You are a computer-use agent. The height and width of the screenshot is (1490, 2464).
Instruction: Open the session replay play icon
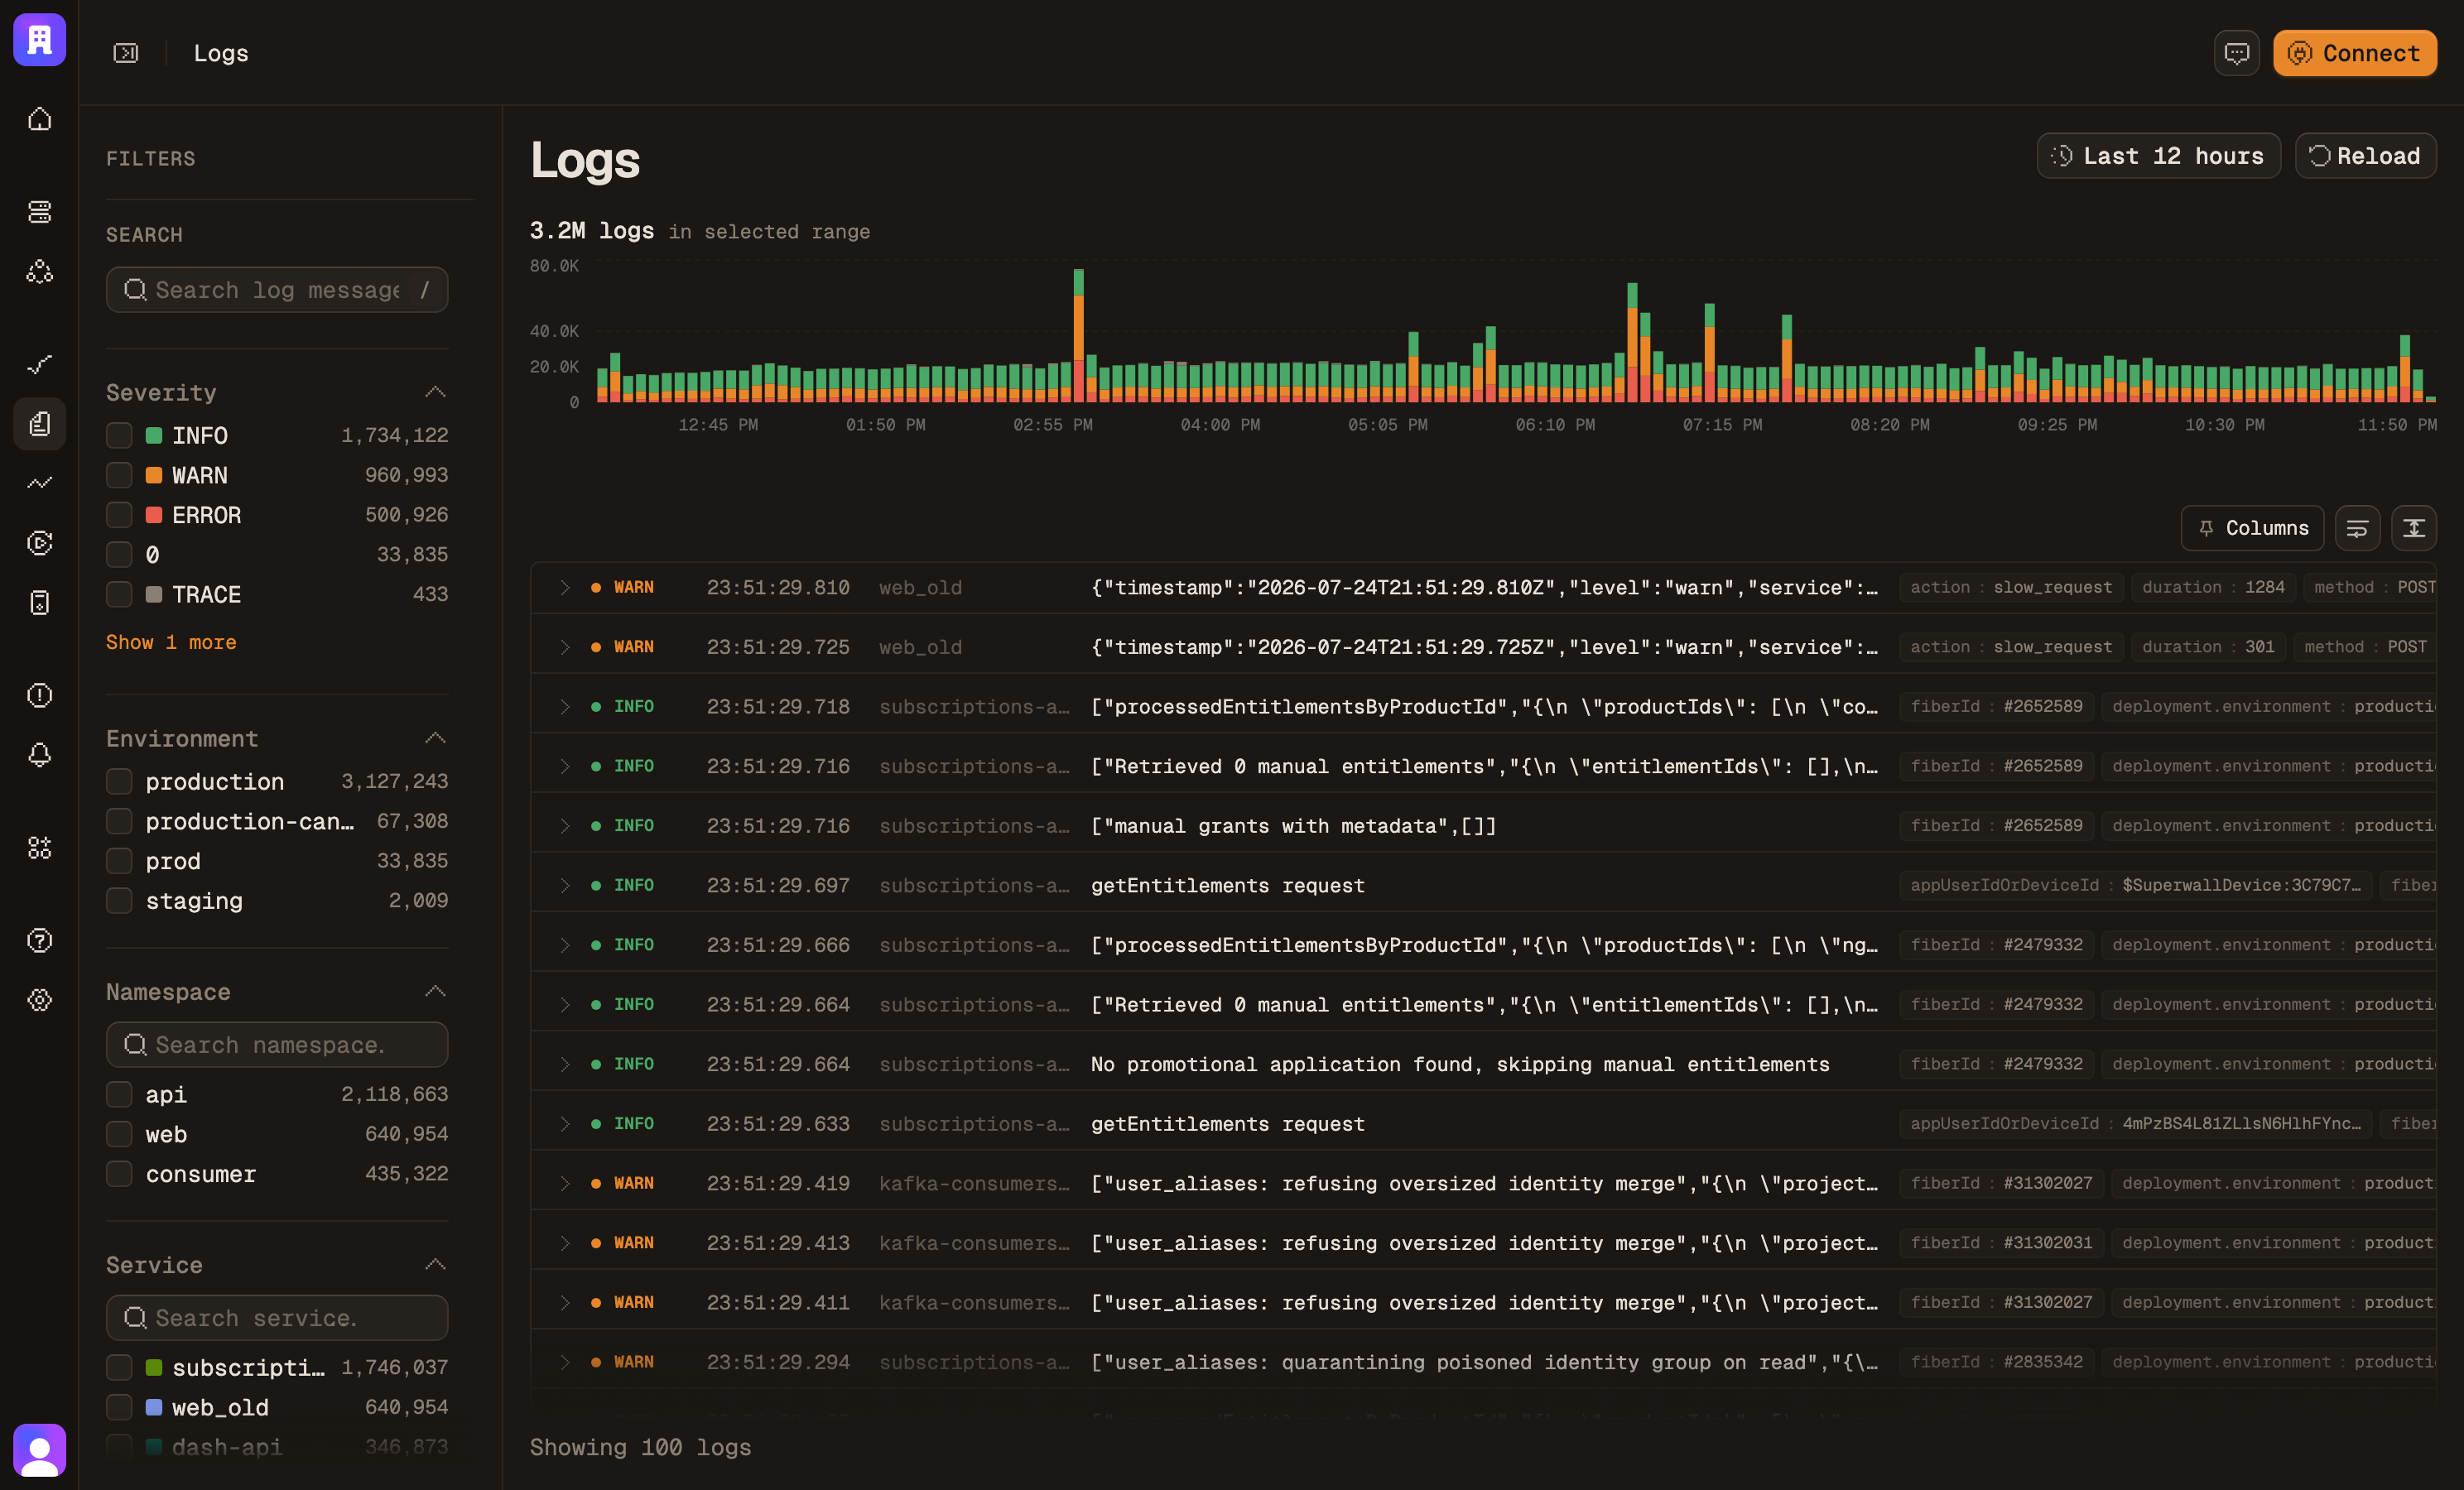point(39,543)
